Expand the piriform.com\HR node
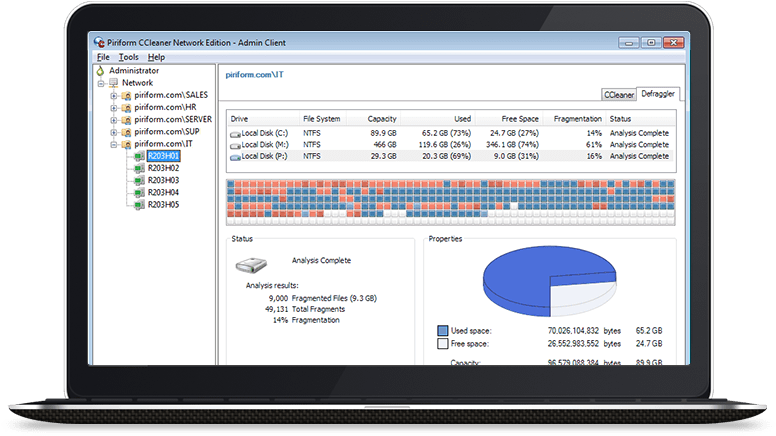 (x=113, y=107)
